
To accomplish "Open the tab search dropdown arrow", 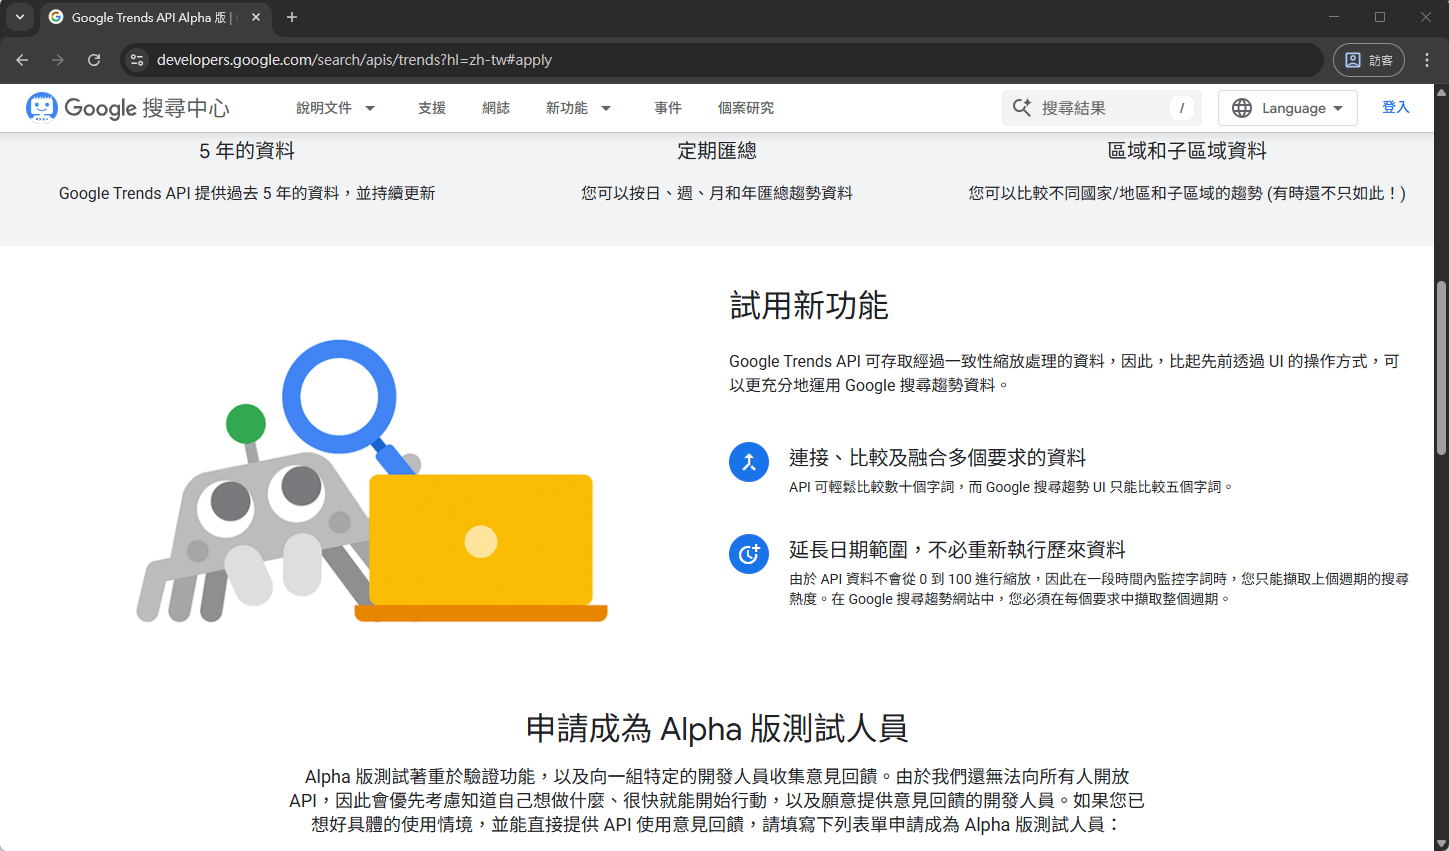I will 20,17.
